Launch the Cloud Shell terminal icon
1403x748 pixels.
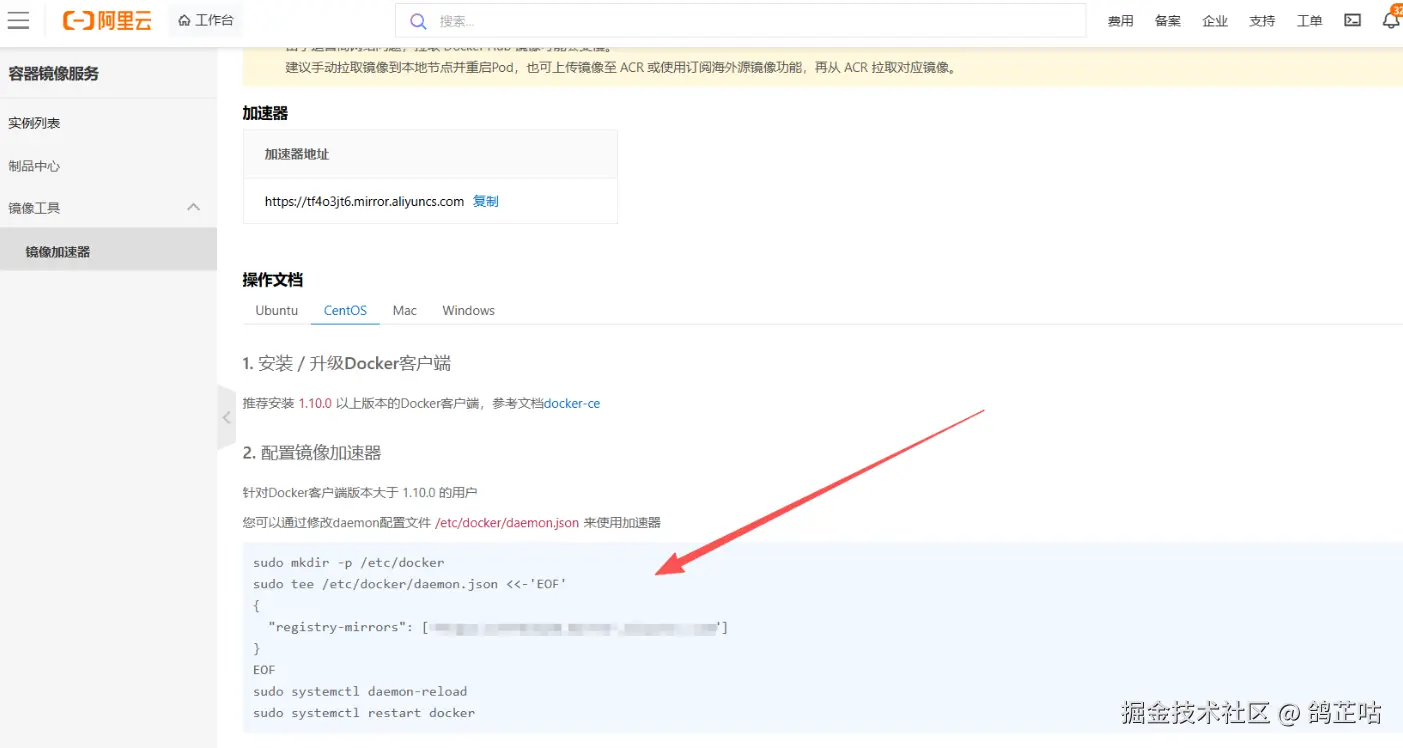coord(1352,20)
